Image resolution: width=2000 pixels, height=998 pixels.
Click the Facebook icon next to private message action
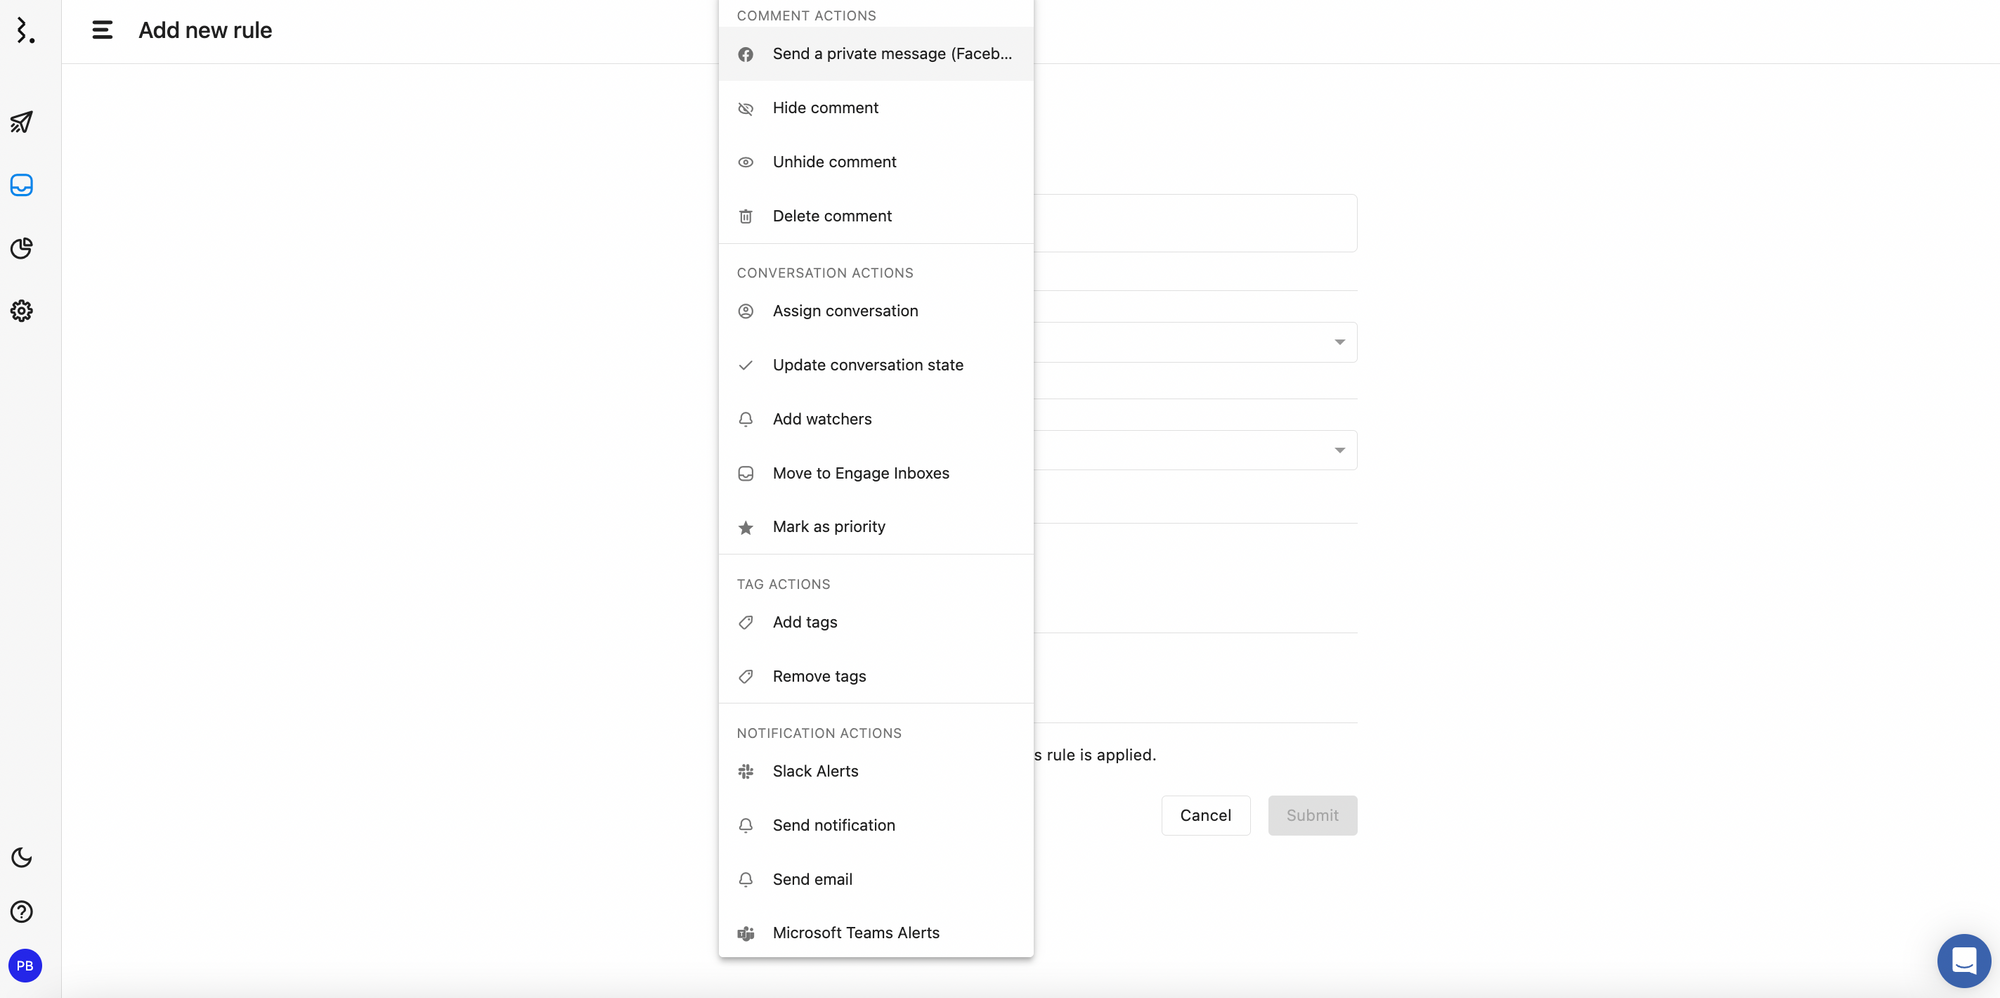point(745,54)
